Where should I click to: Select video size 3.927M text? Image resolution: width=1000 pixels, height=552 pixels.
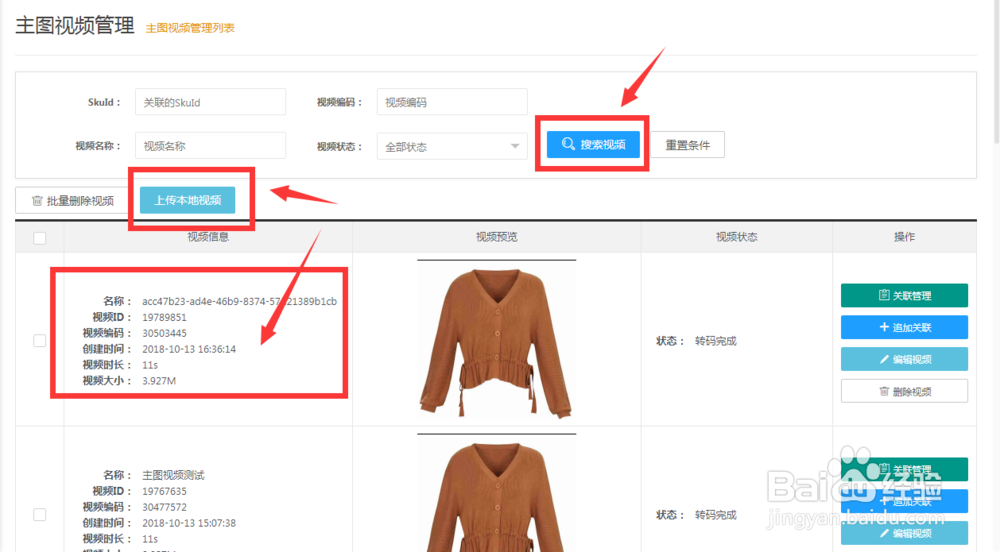(x=159, y=381)
